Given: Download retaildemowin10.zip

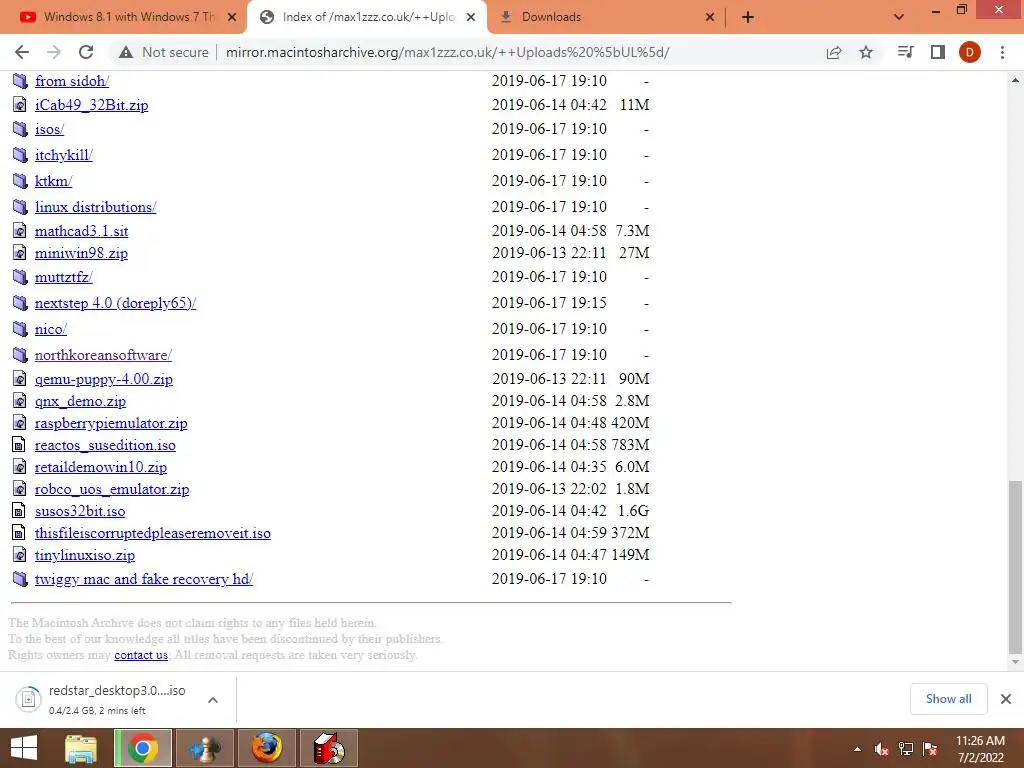Looking at the screenshot, I should pyautogui.click(x=101, y=468).
